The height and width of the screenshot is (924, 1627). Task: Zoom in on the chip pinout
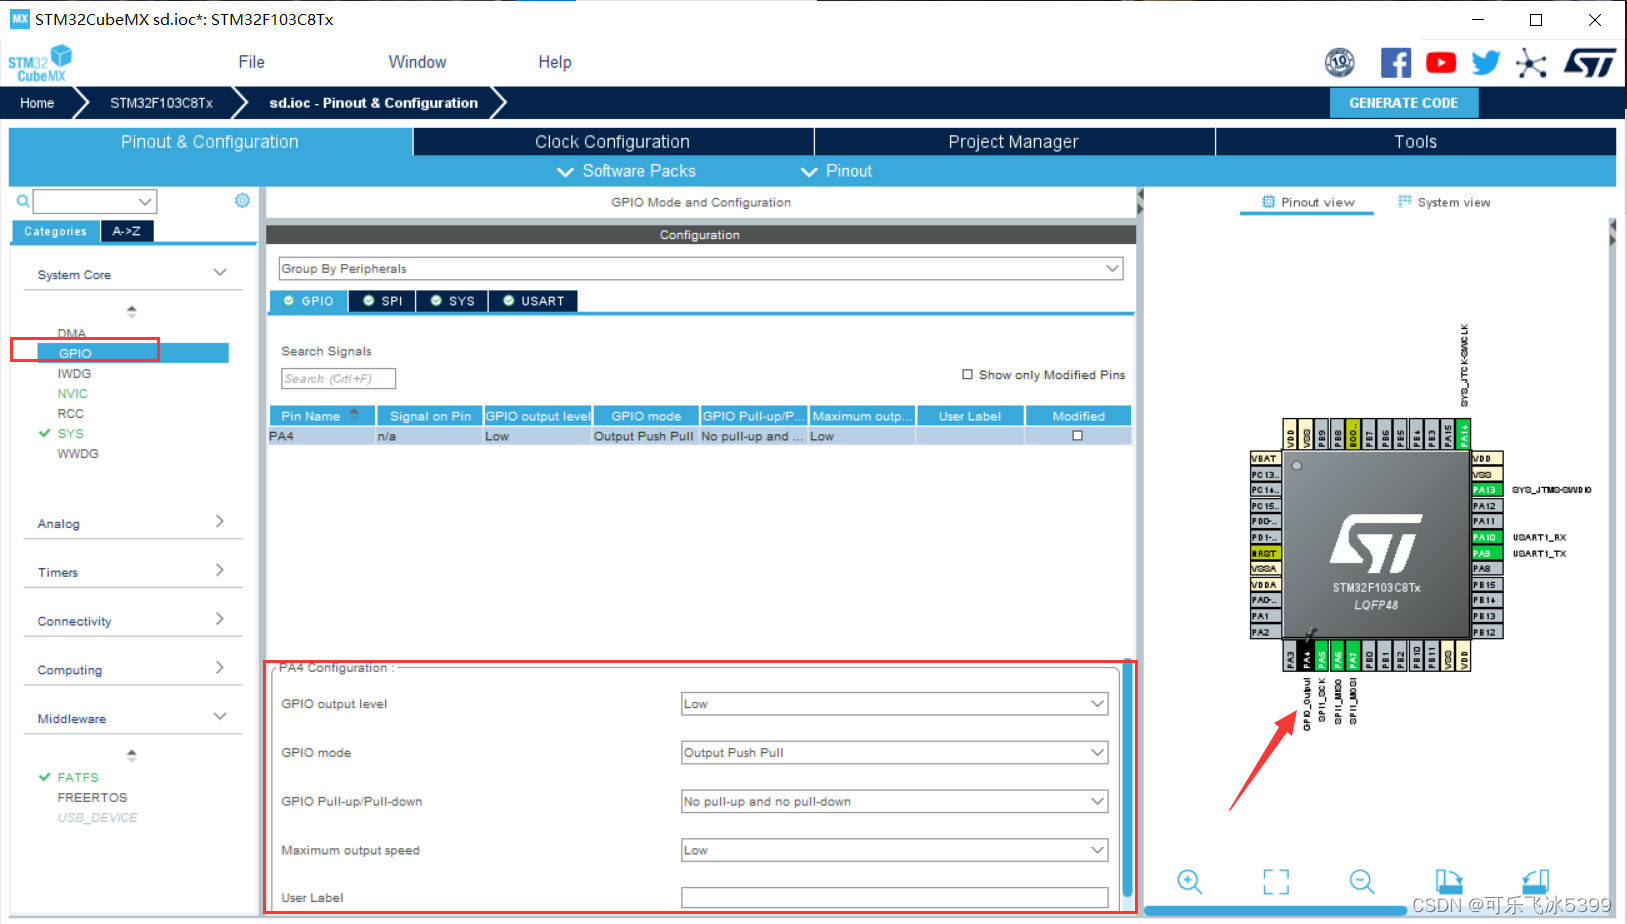1189,881
